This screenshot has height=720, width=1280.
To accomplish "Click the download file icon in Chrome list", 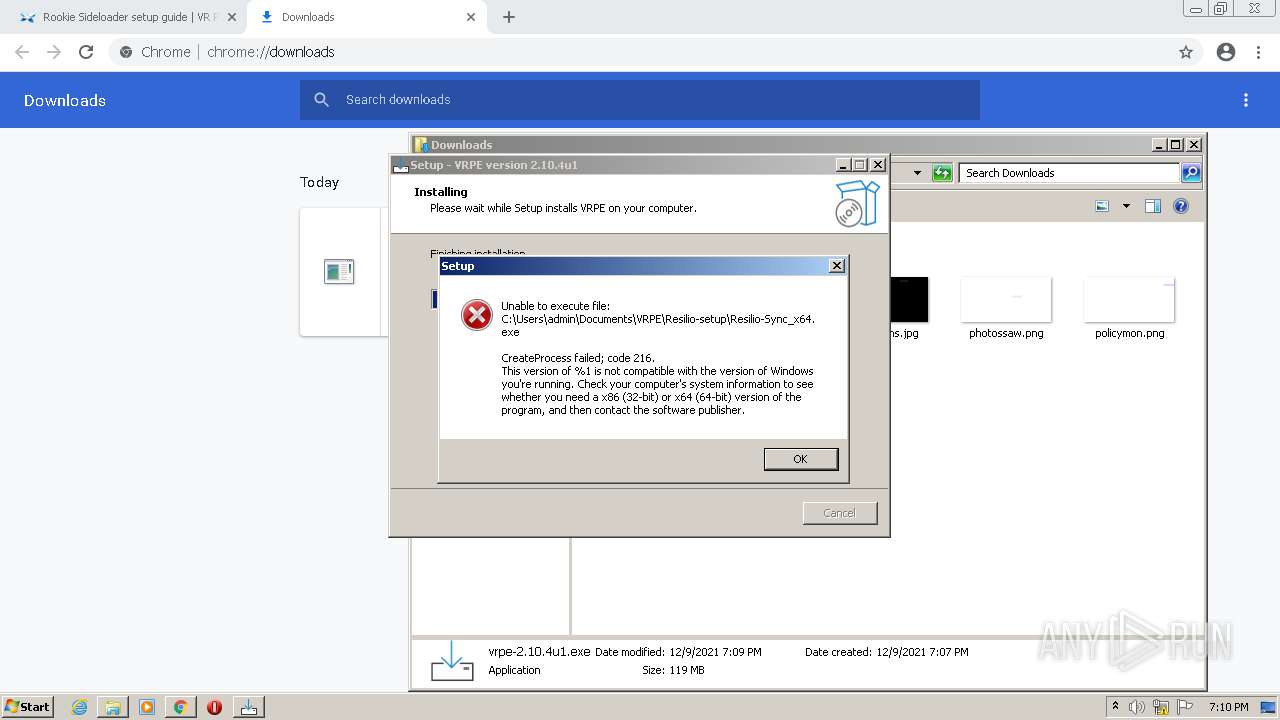I will point(339,271).
